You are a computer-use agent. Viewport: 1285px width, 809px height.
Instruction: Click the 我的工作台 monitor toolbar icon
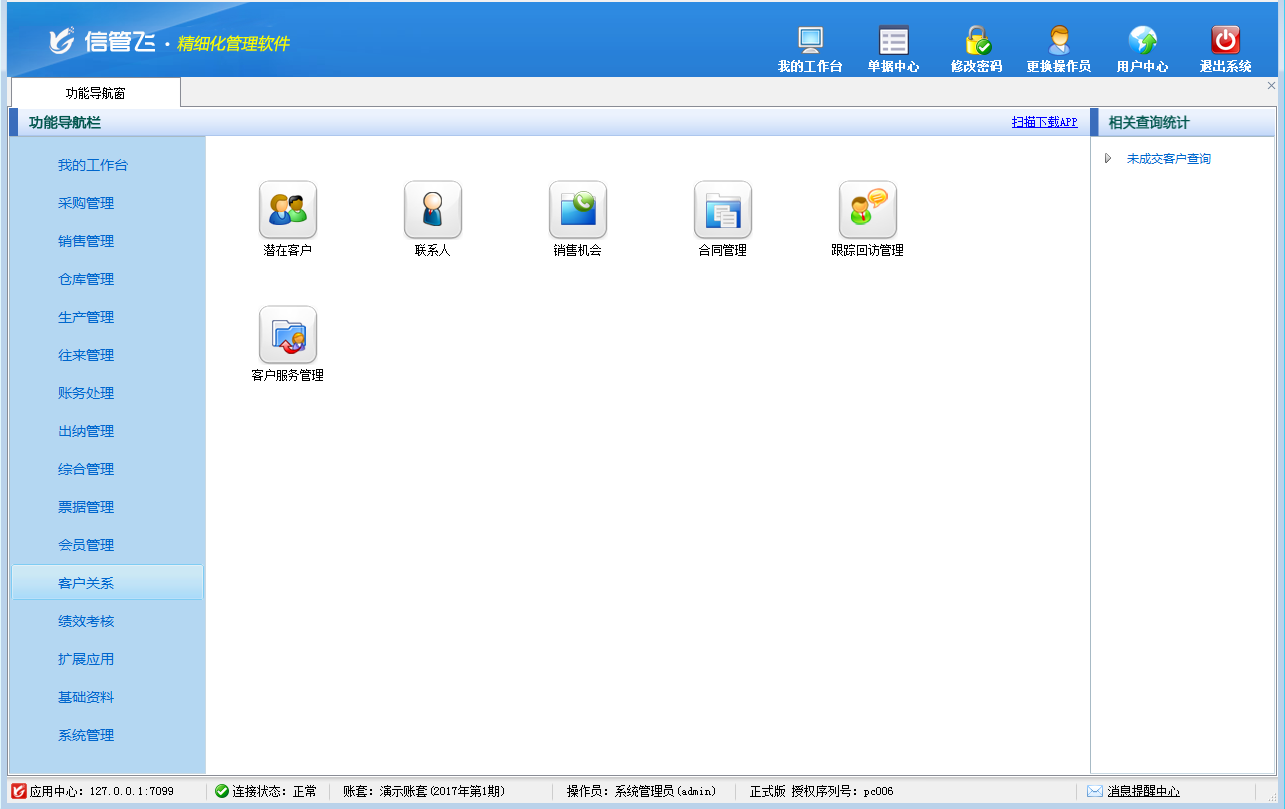(x=810, y=41)
